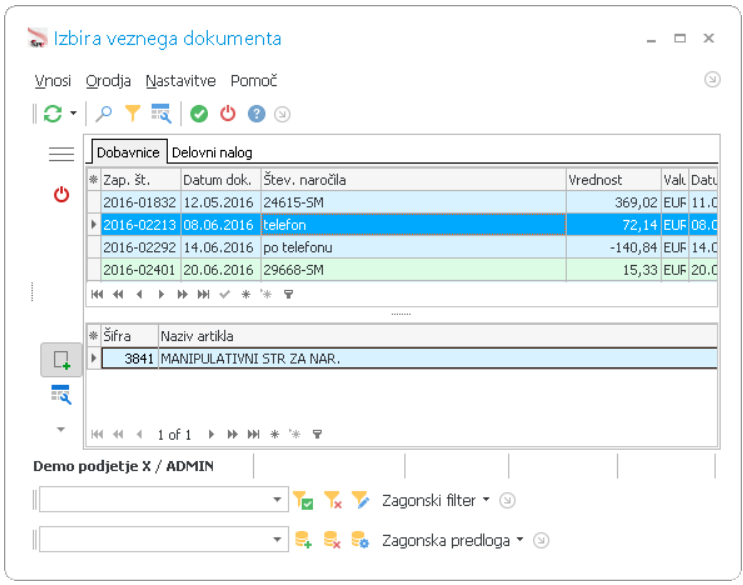Open the Nastavitve menu
Image resolution: width=743 pixels, height=585 pixels.
(x=181, y=81)
